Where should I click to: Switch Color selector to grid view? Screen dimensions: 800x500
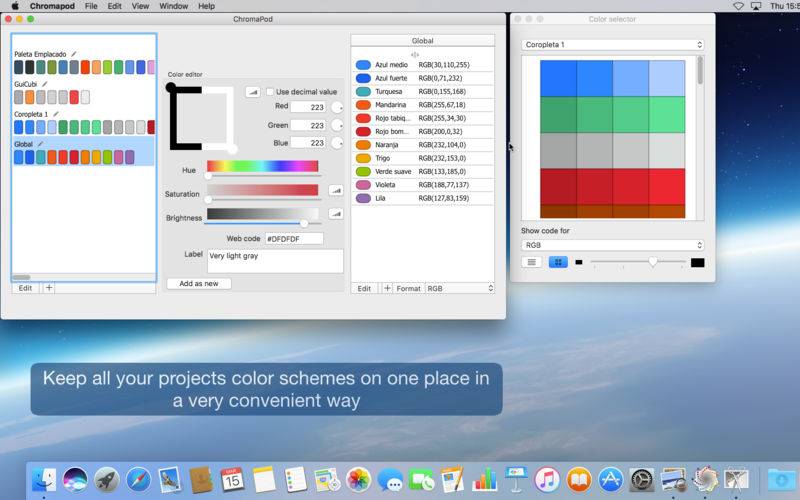[558, 262]
